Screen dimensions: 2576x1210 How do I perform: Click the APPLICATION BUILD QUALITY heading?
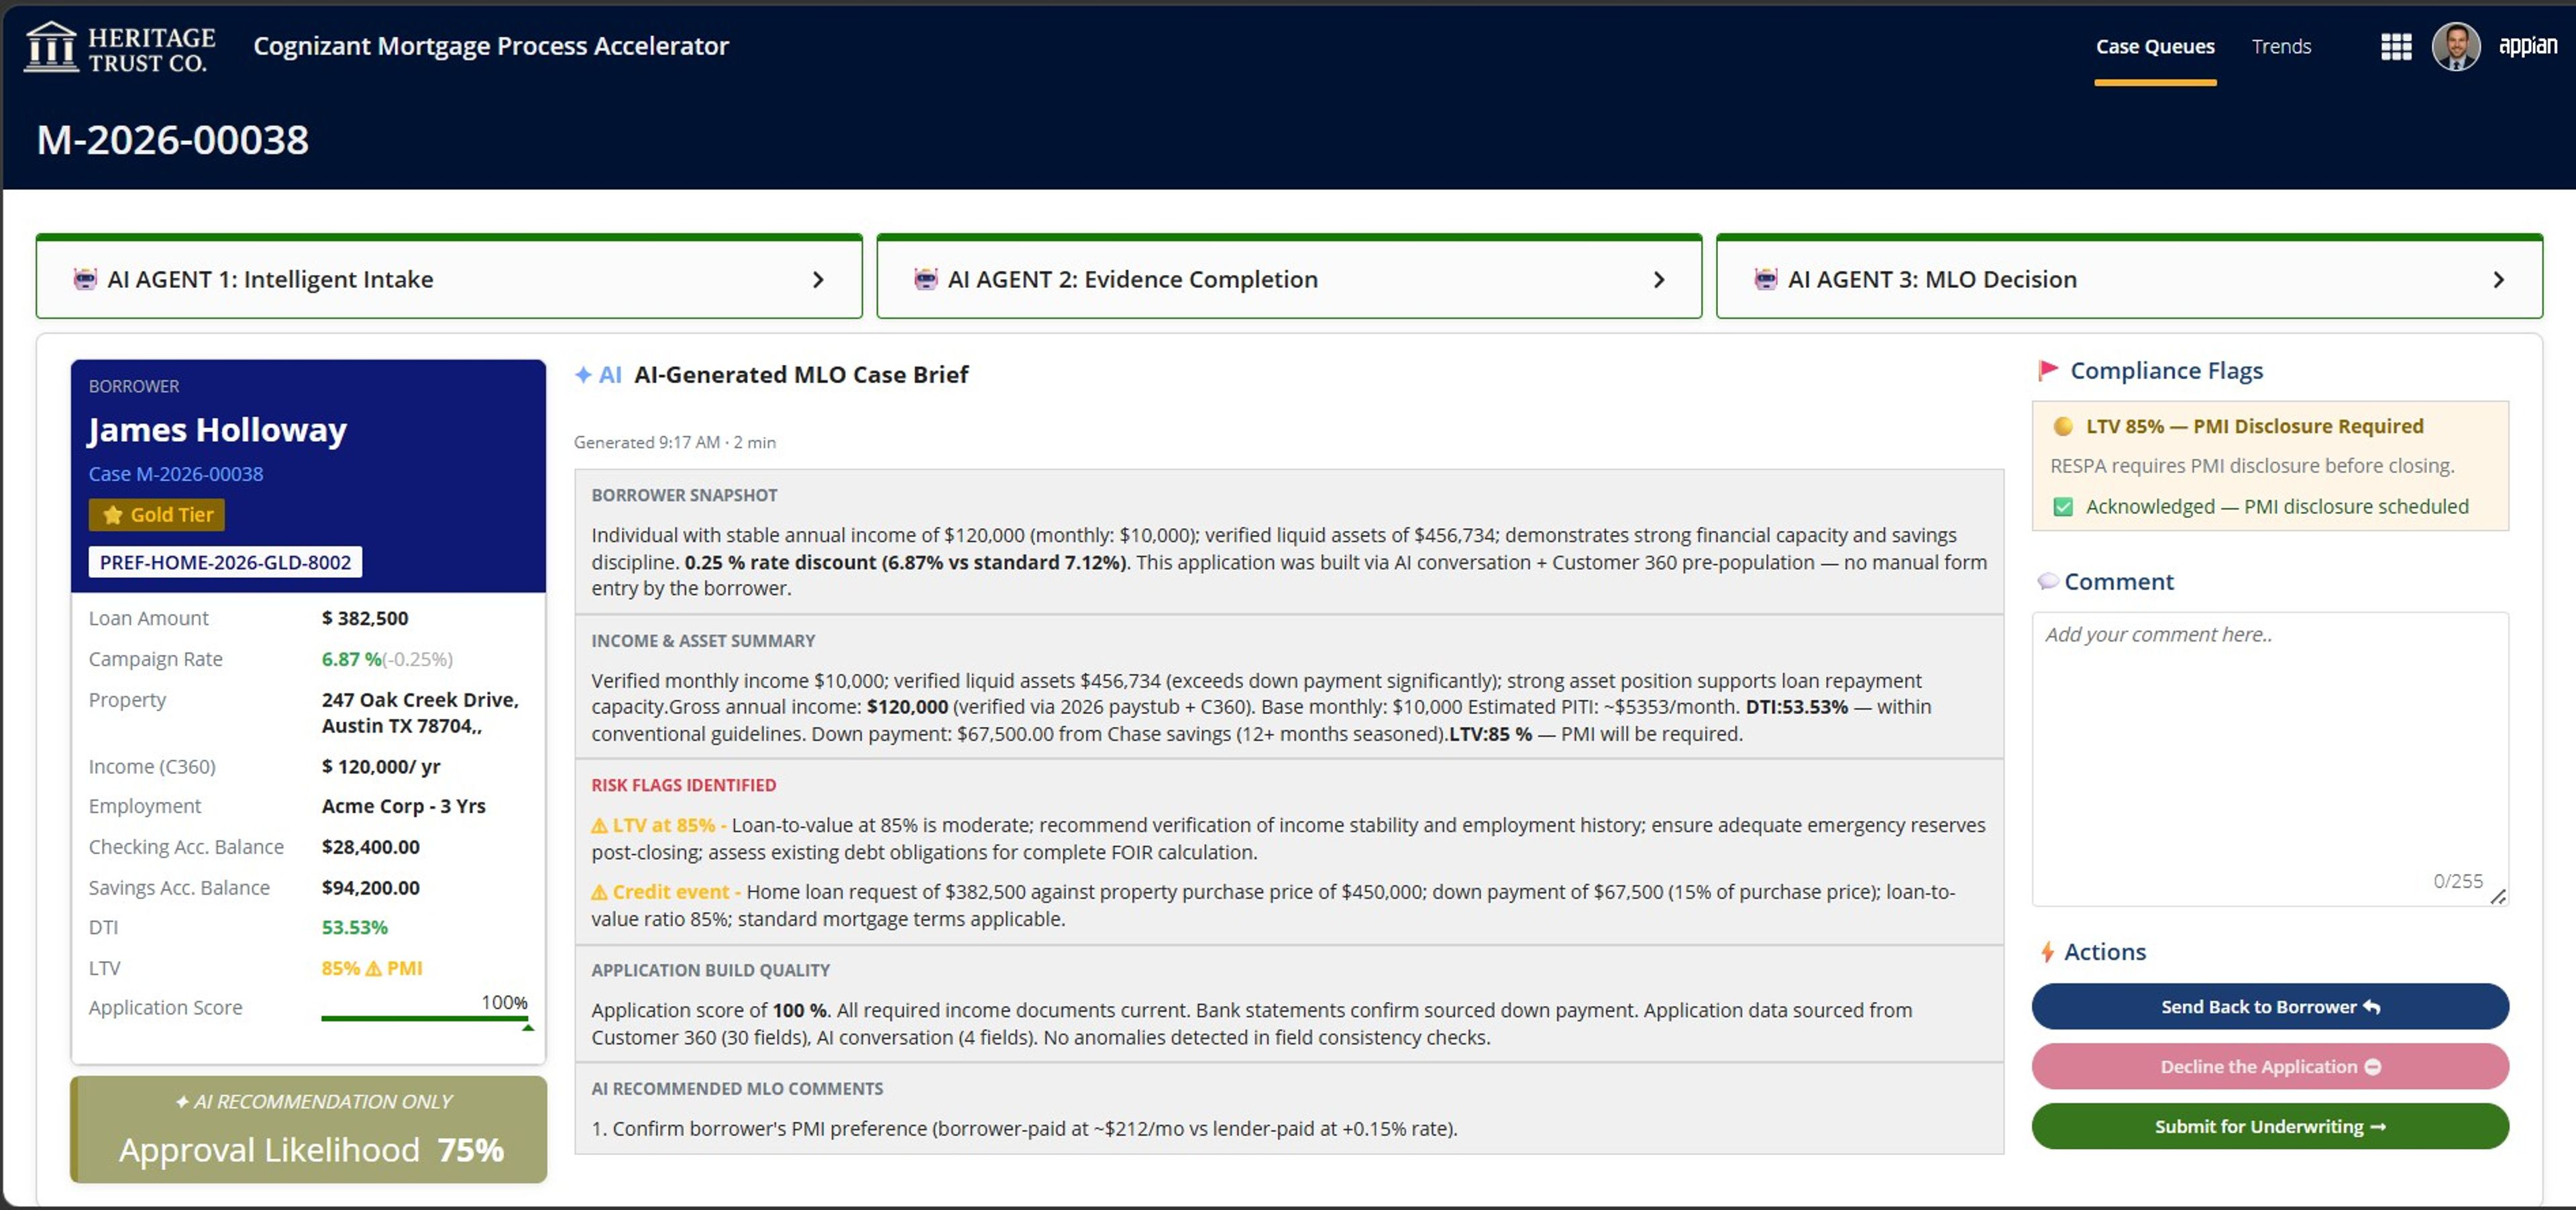710,970
